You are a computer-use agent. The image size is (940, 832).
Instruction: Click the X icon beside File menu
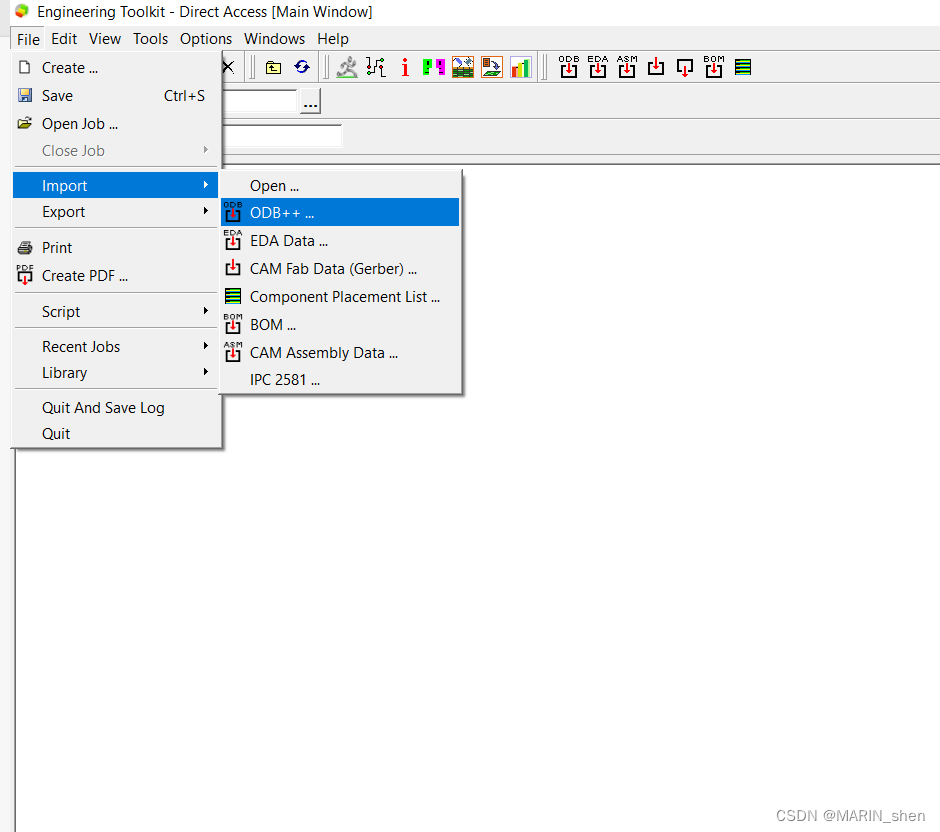228,67
